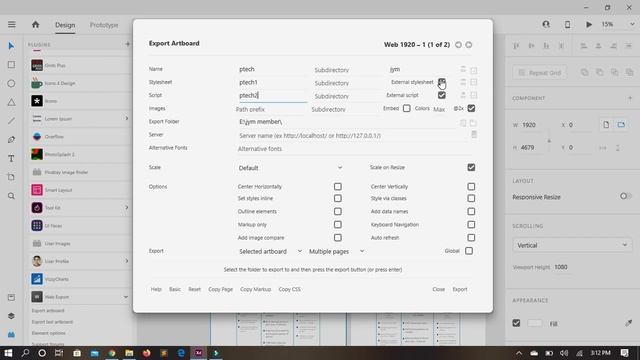Click the Reset button
The image size is (640, 360).
click(194, 289)
